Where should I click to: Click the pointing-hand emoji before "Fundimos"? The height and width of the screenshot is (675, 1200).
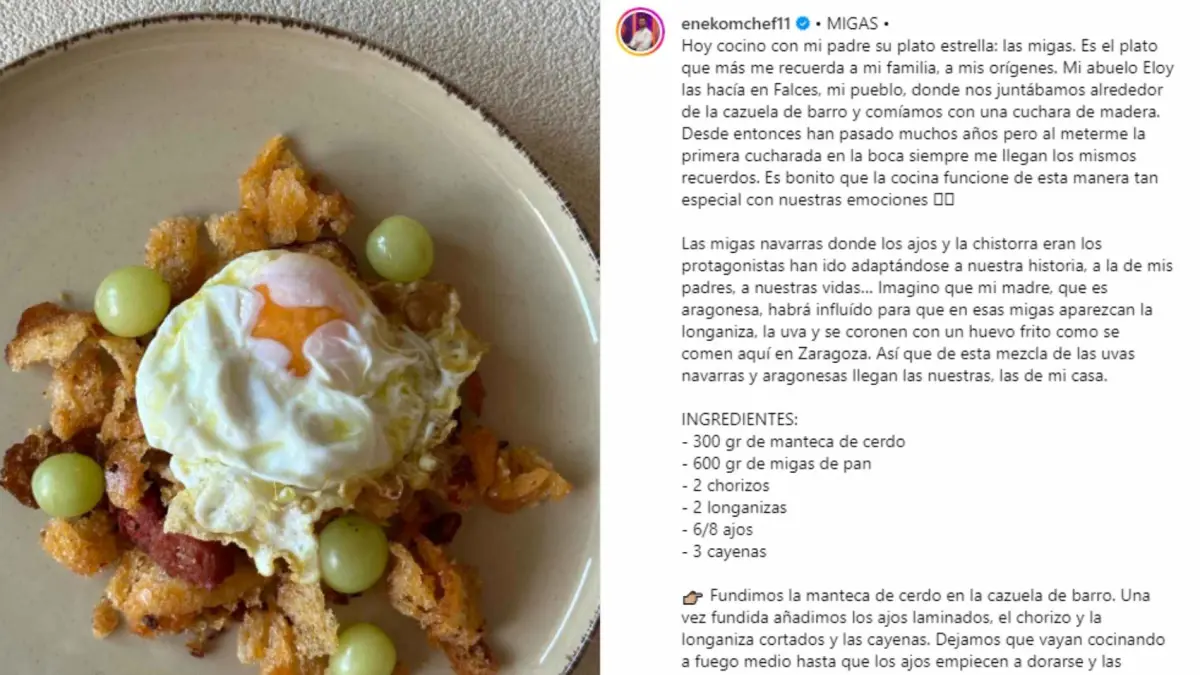(692, 595)
